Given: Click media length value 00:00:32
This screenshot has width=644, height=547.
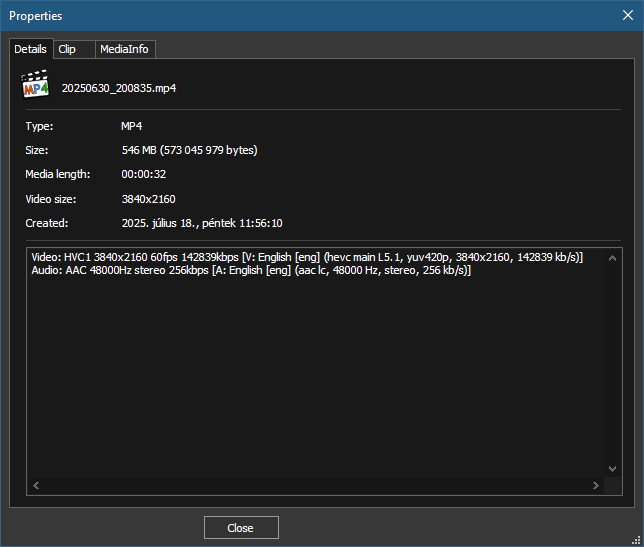Looking at the screenshot, I should click(144, 174).
